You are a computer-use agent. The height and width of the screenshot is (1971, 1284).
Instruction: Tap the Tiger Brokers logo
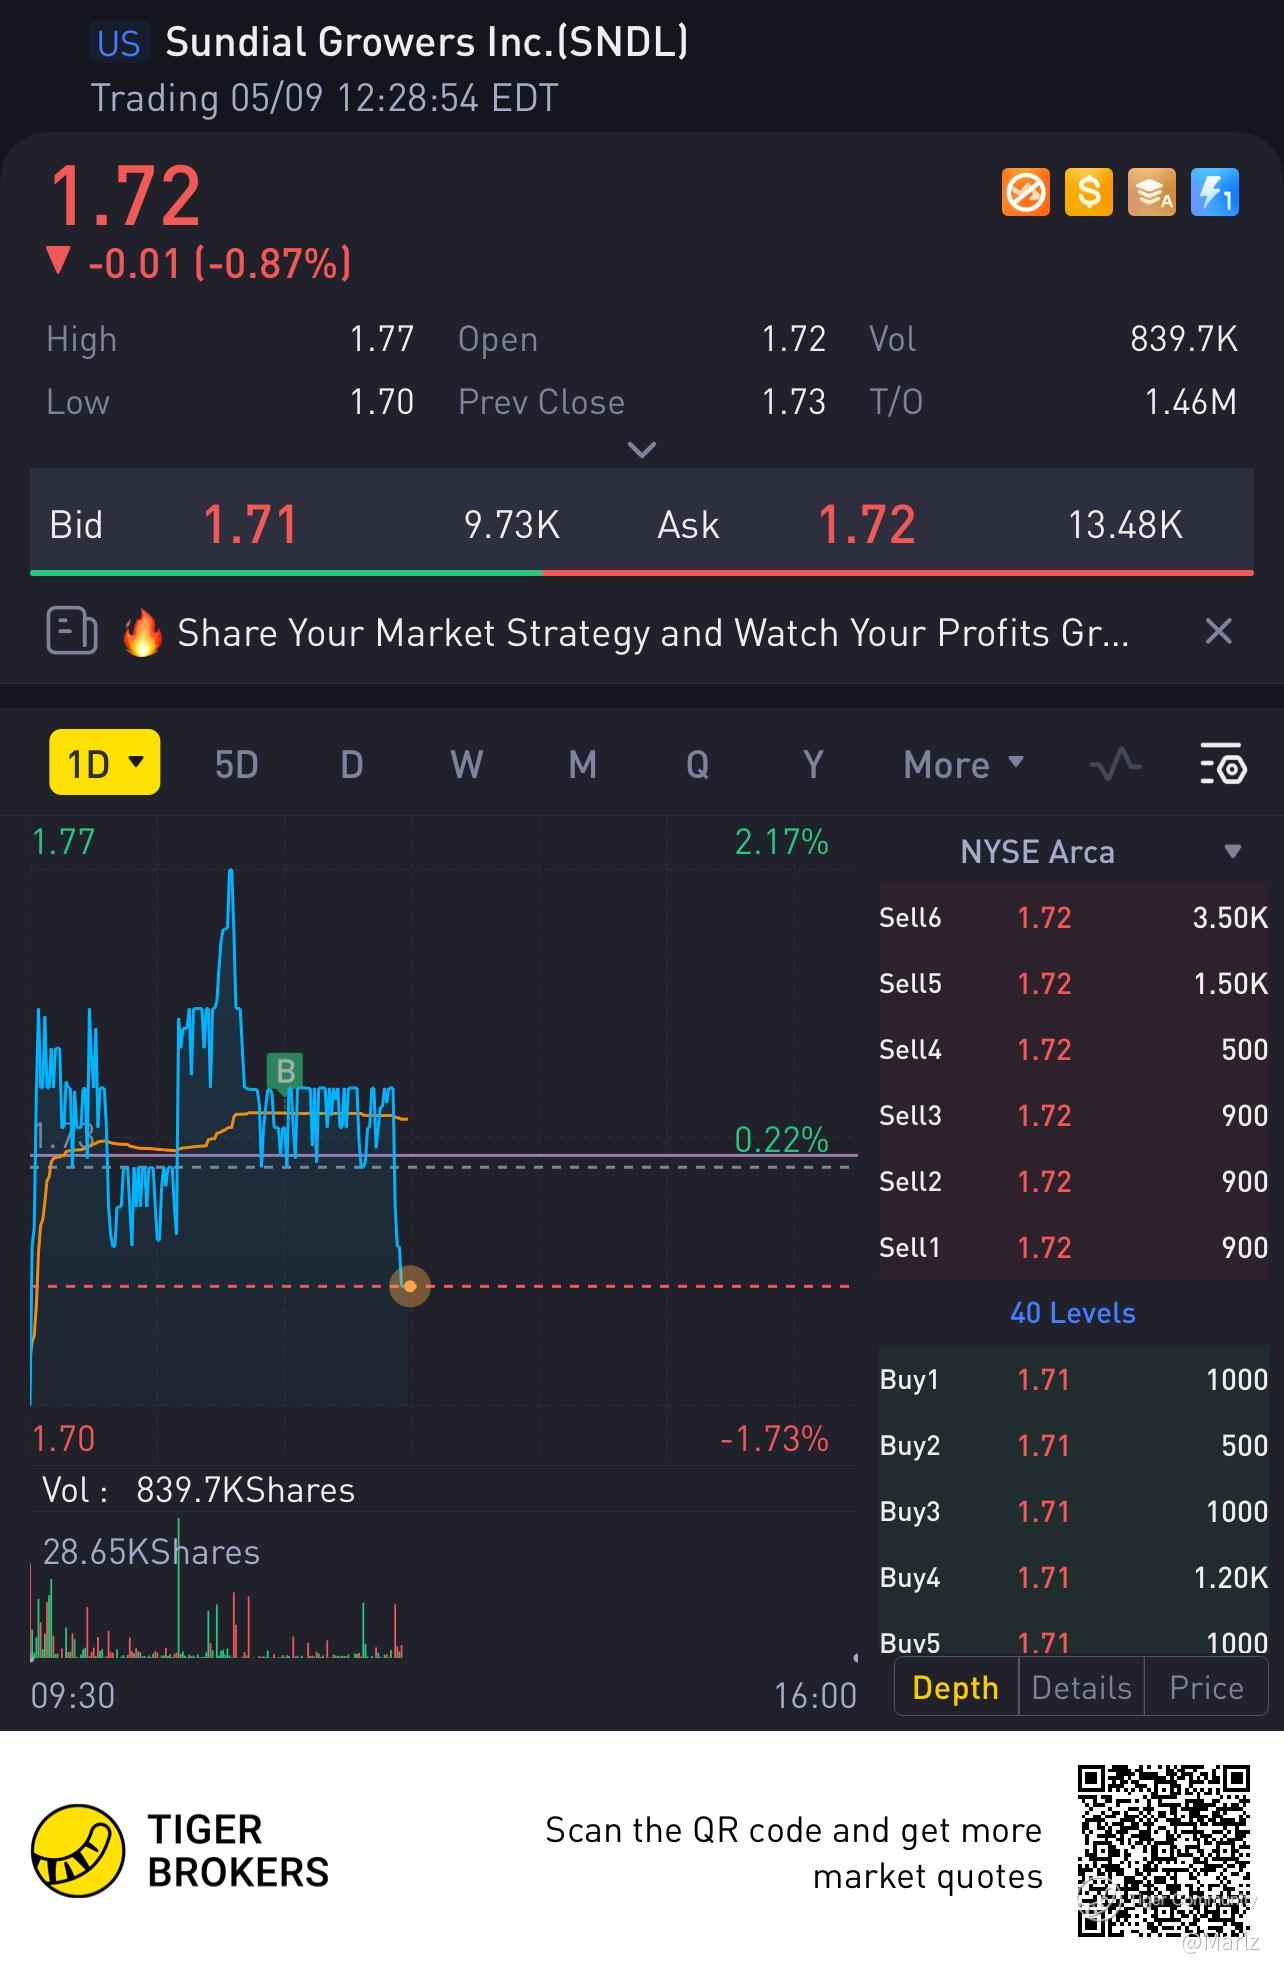(x=180, y=1851)
